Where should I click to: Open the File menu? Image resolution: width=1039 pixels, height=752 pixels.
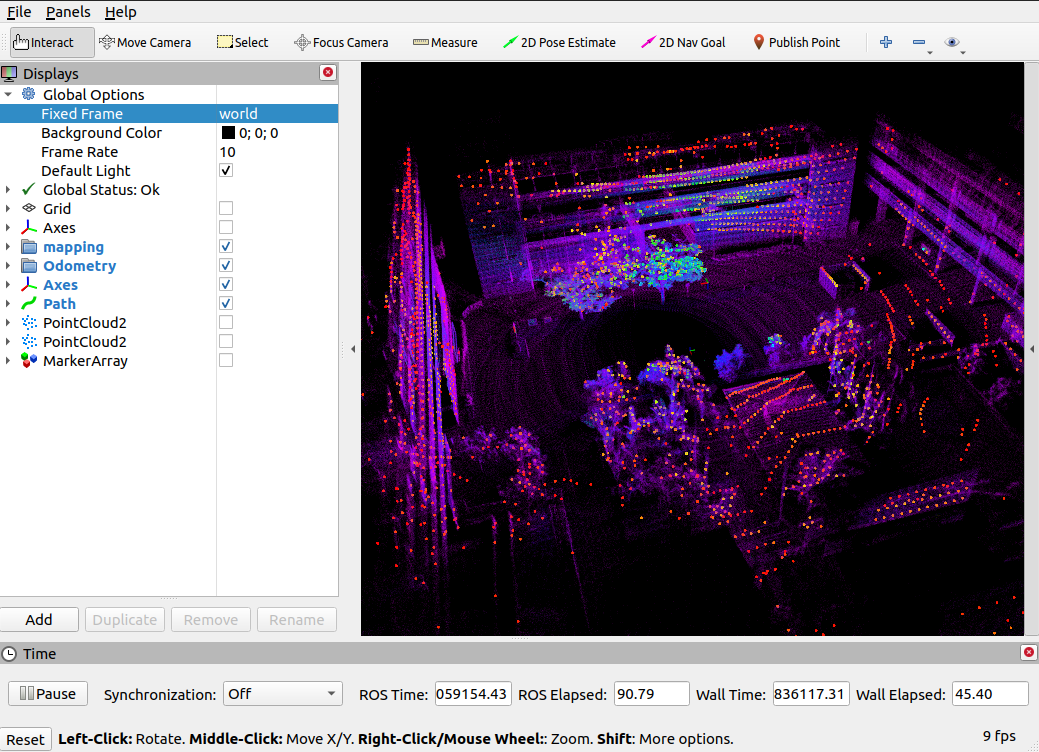click(x=19, y=12)
